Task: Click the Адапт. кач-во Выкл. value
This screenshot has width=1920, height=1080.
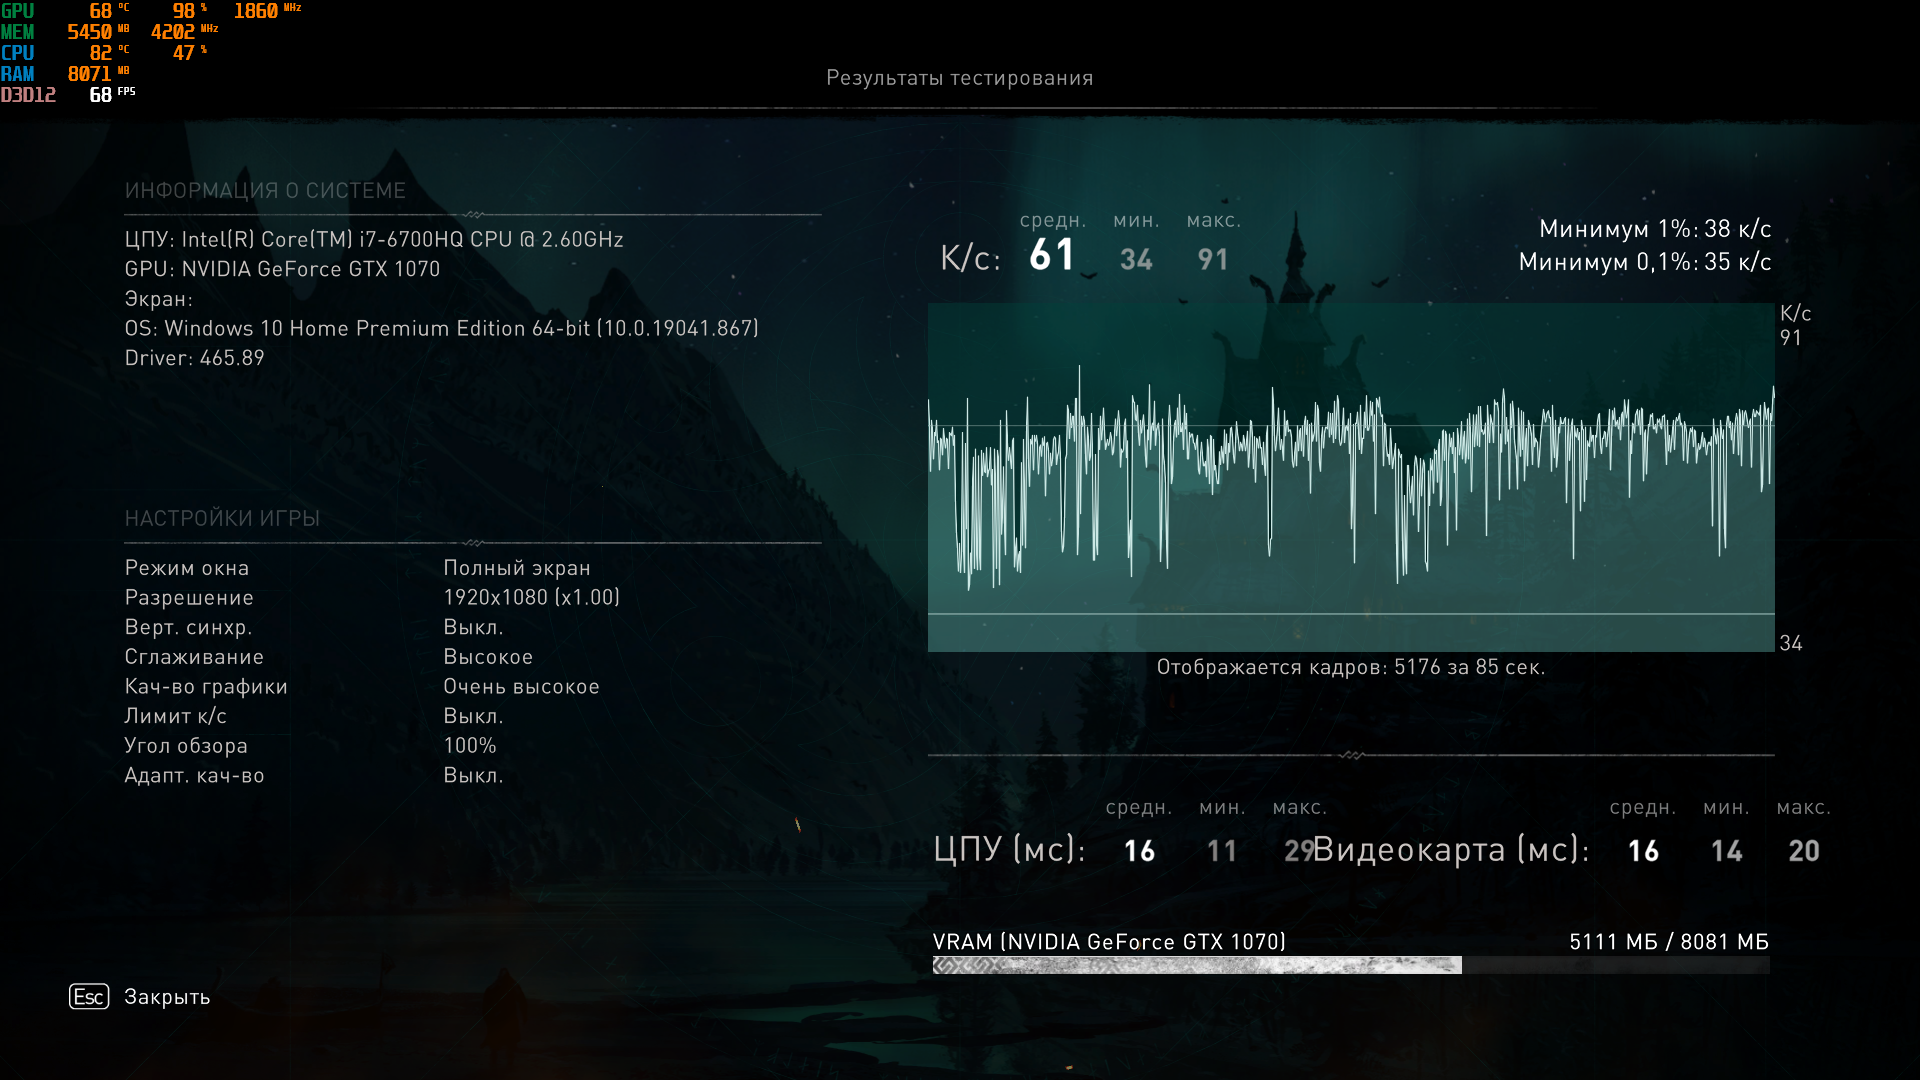Action: pos(473,775)
